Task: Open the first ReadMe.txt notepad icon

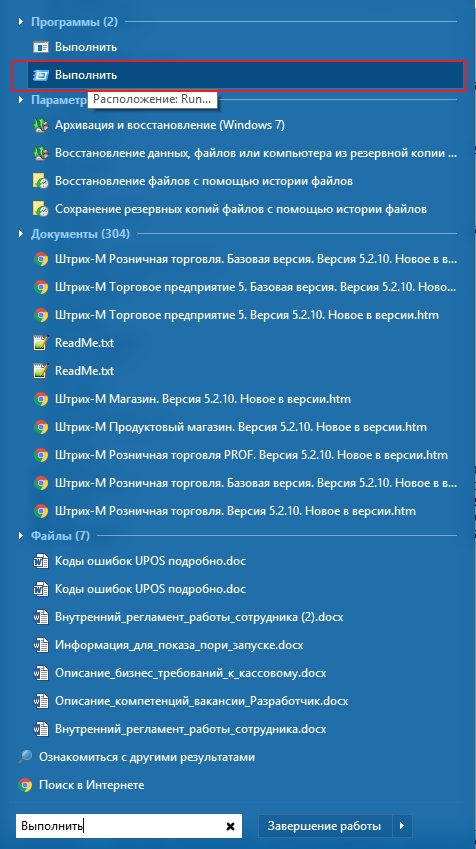Action: coord(41,343)
